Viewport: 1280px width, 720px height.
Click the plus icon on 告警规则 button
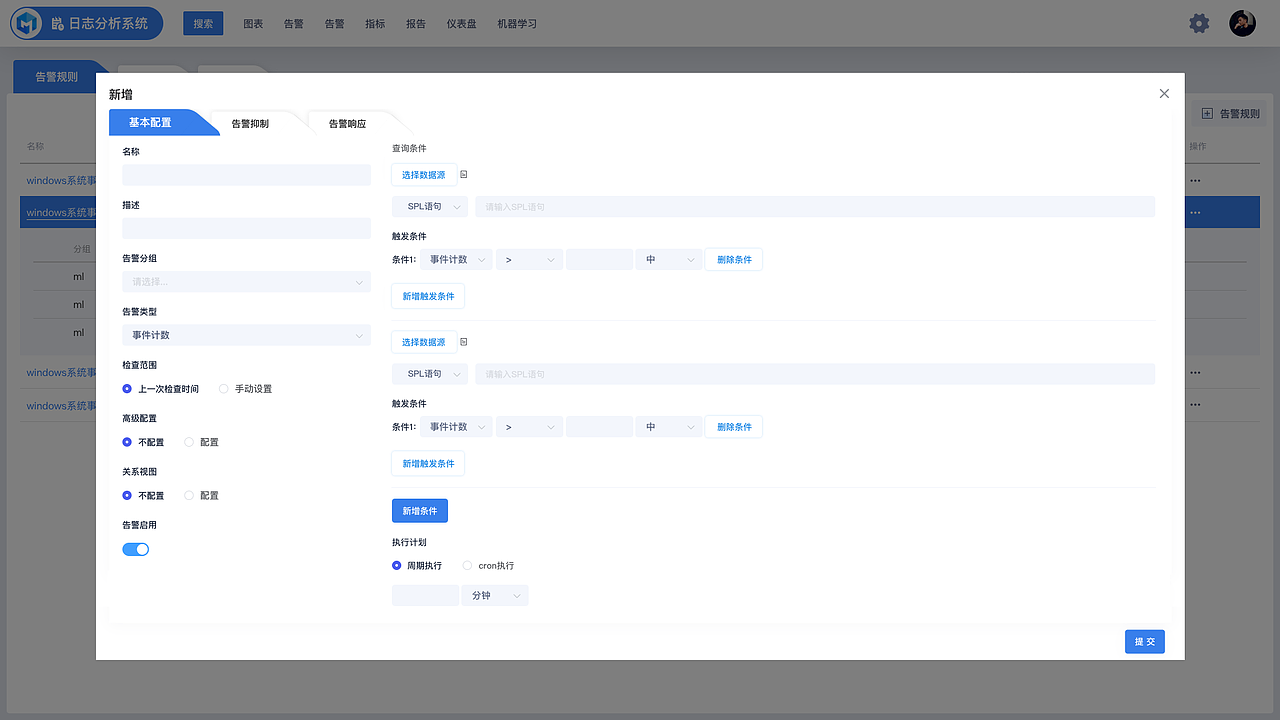coord(1207,113)
